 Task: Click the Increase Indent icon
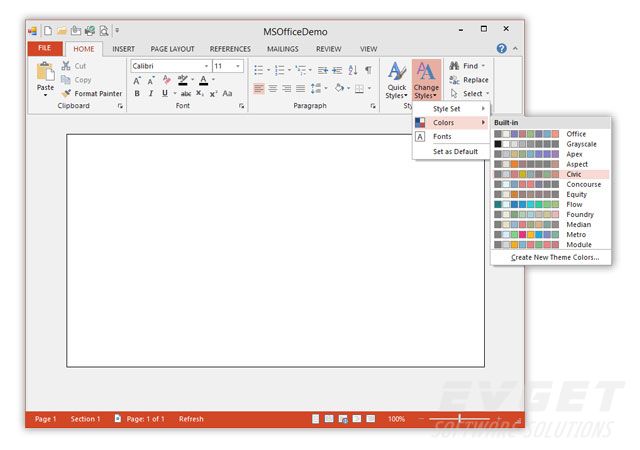337,70
